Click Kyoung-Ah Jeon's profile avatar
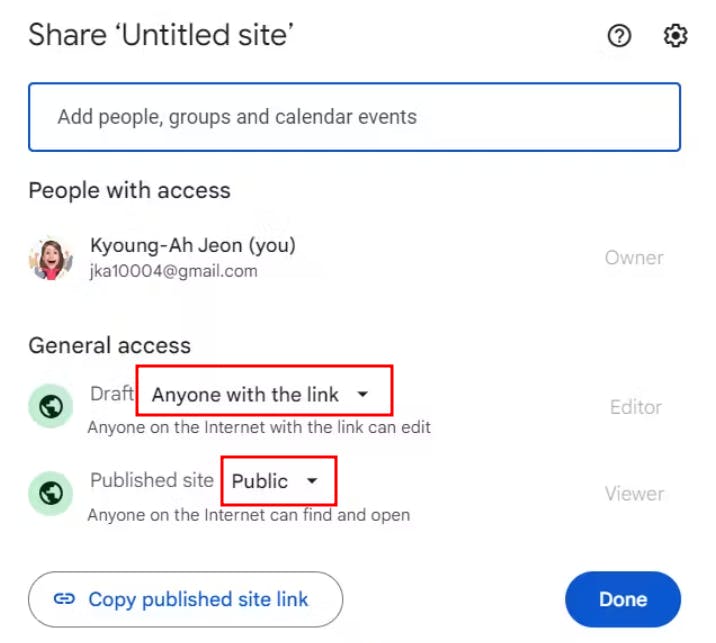The image size is (716, 643). [52, 258]
